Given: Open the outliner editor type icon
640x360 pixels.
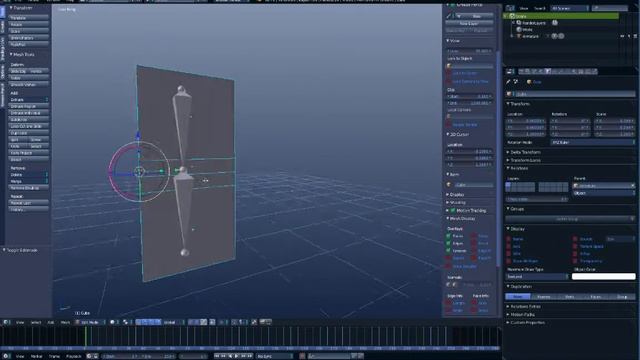Looking at the screenshot, I should point(510,8).
